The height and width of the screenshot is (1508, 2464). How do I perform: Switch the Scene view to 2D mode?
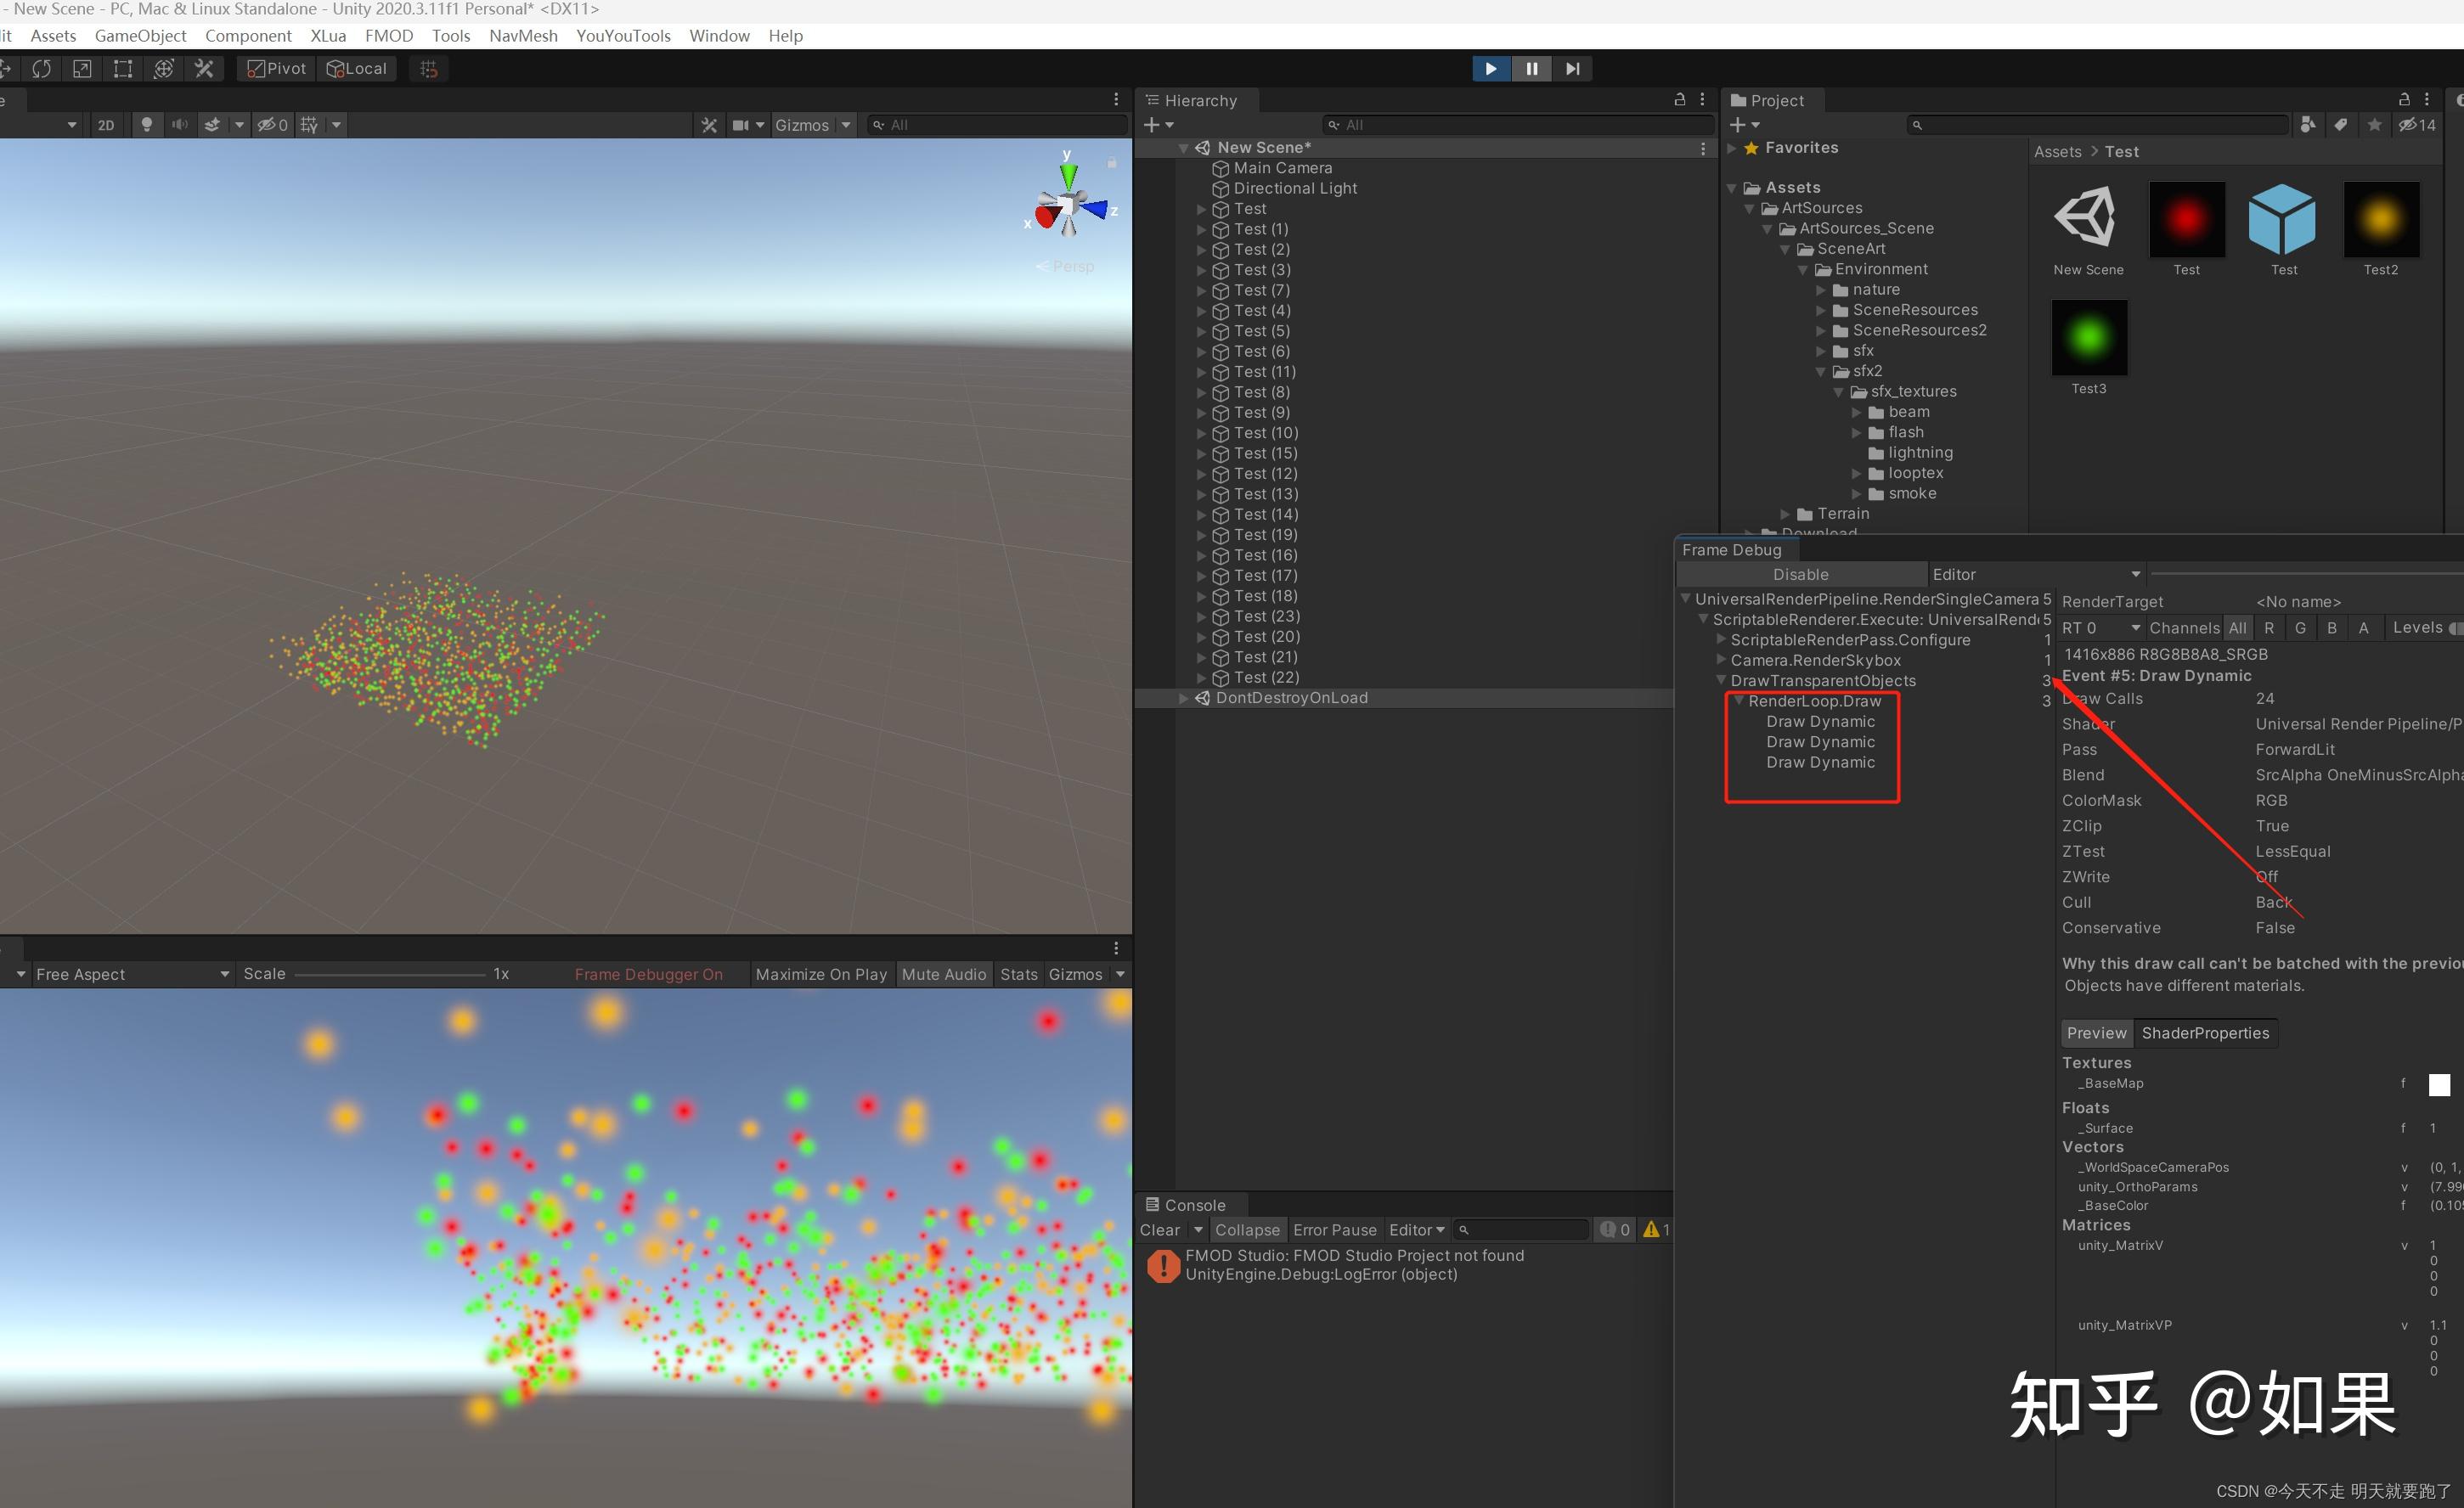[x=106, y=124]
